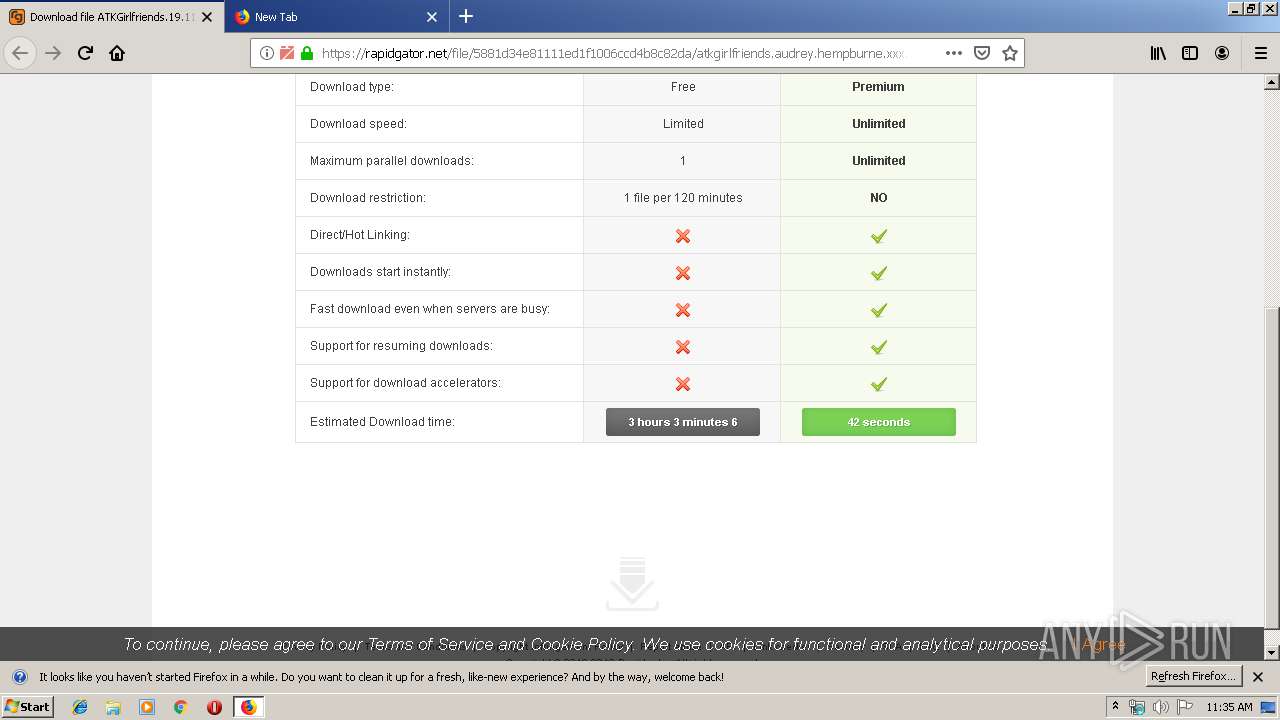Close the New Tab tab
1280x720 pixels.
tap(432, 17)
